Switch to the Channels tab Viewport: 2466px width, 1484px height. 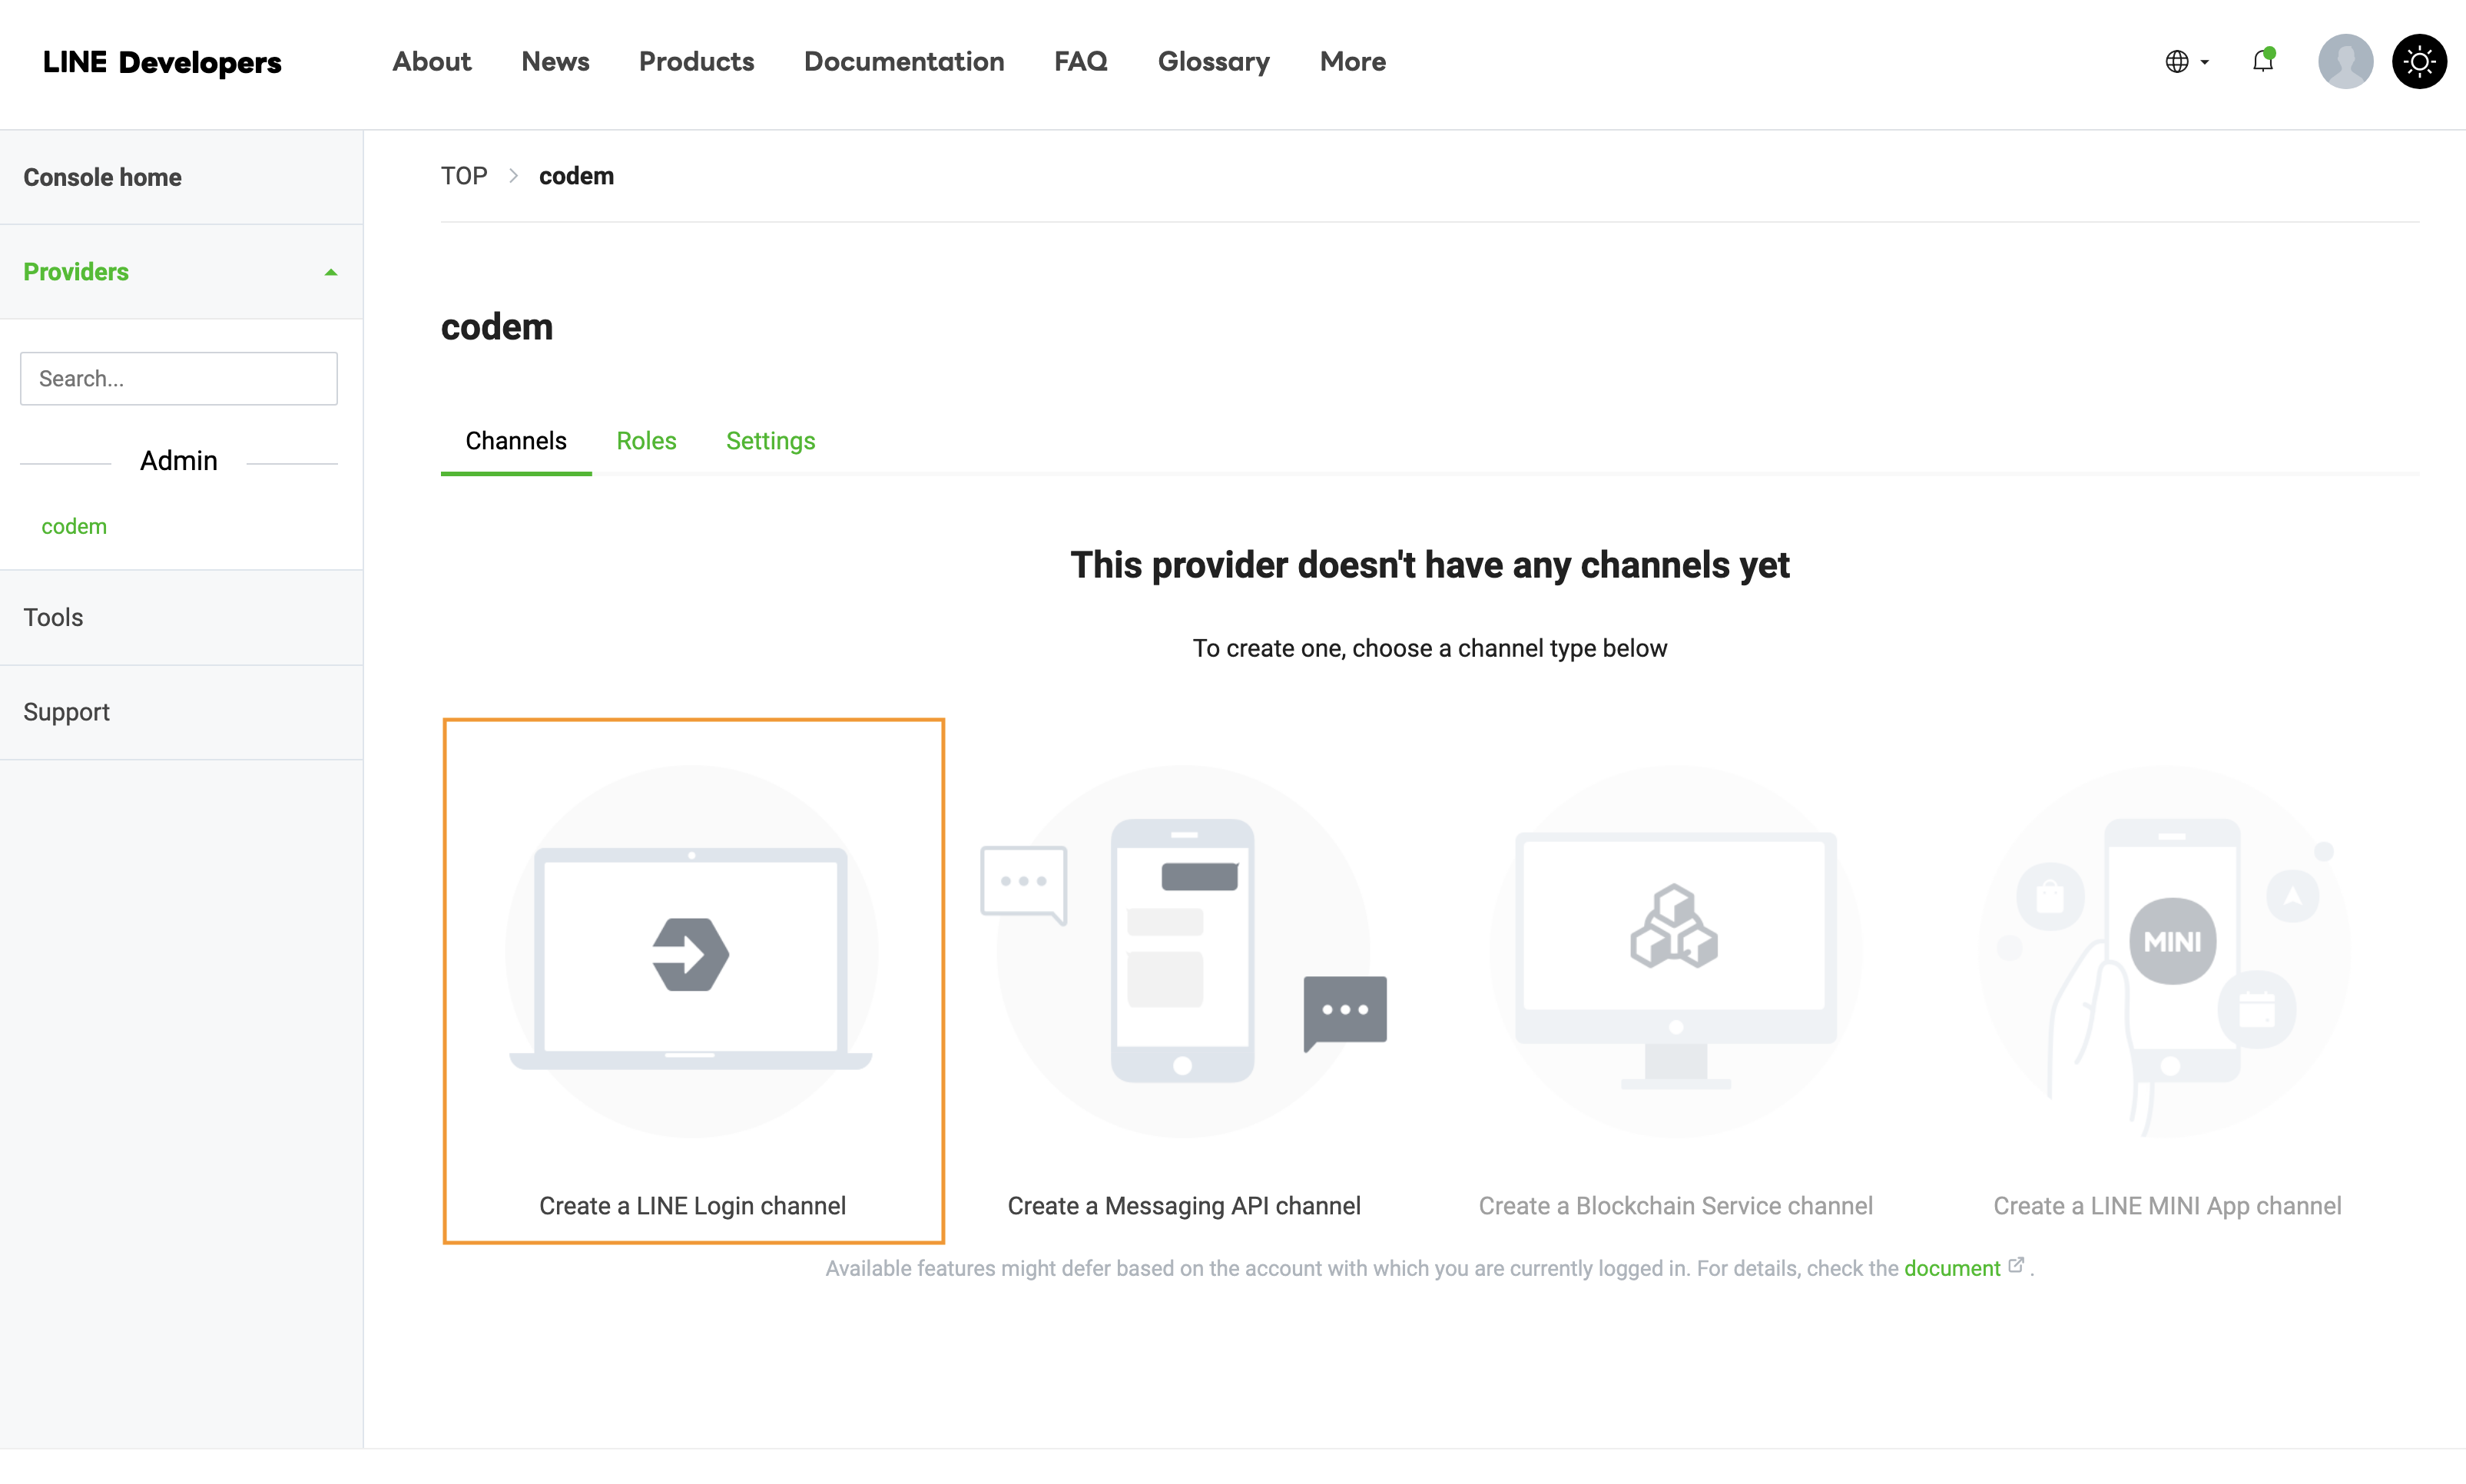(516, 441)
